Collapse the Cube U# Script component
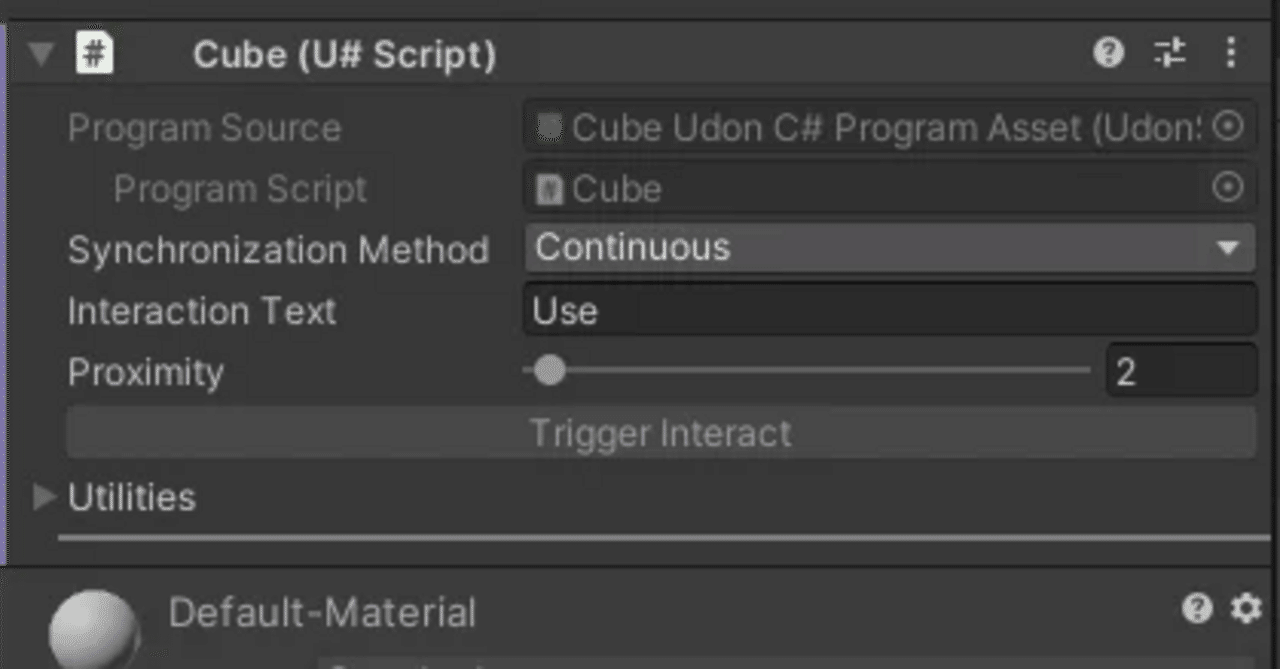1280x669 pixels. coord(41,54)
